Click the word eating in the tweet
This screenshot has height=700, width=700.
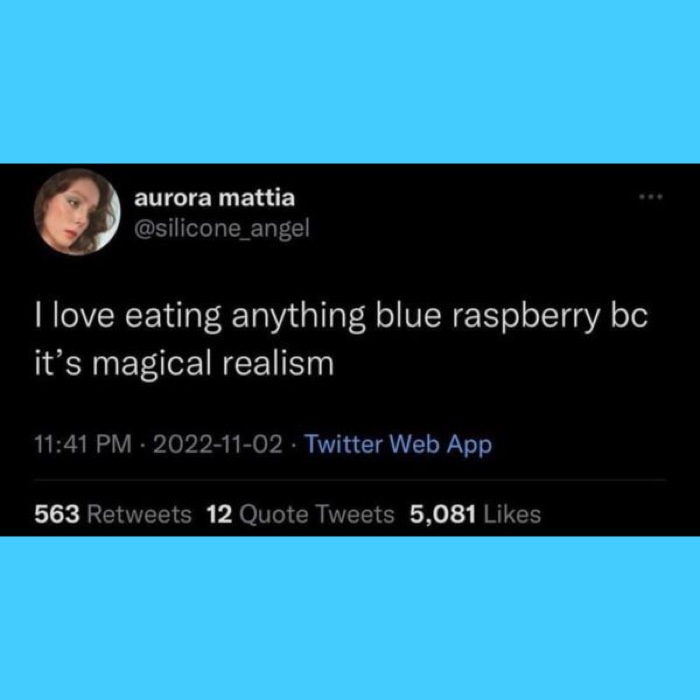point(173,317)
